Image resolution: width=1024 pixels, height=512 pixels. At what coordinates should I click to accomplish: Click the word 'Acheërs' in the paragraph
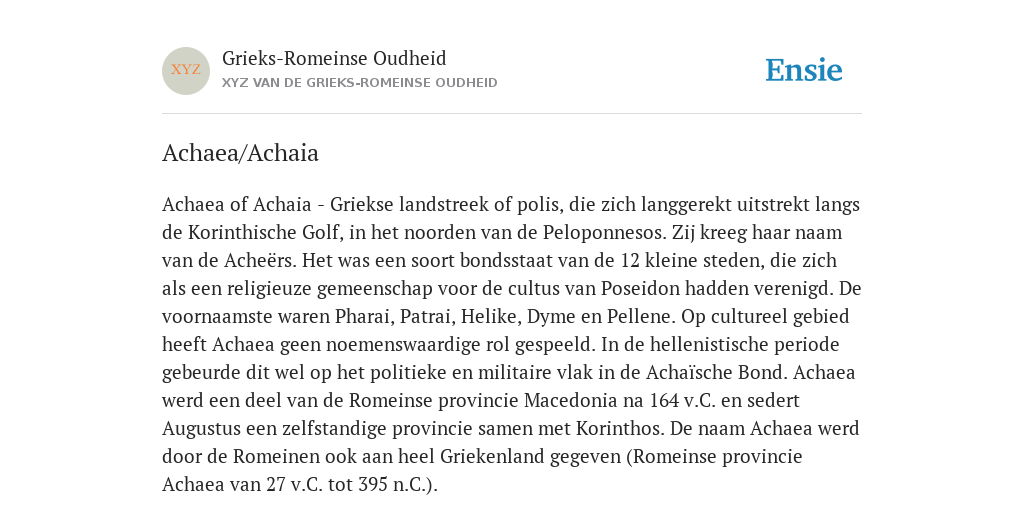[261, 261]
